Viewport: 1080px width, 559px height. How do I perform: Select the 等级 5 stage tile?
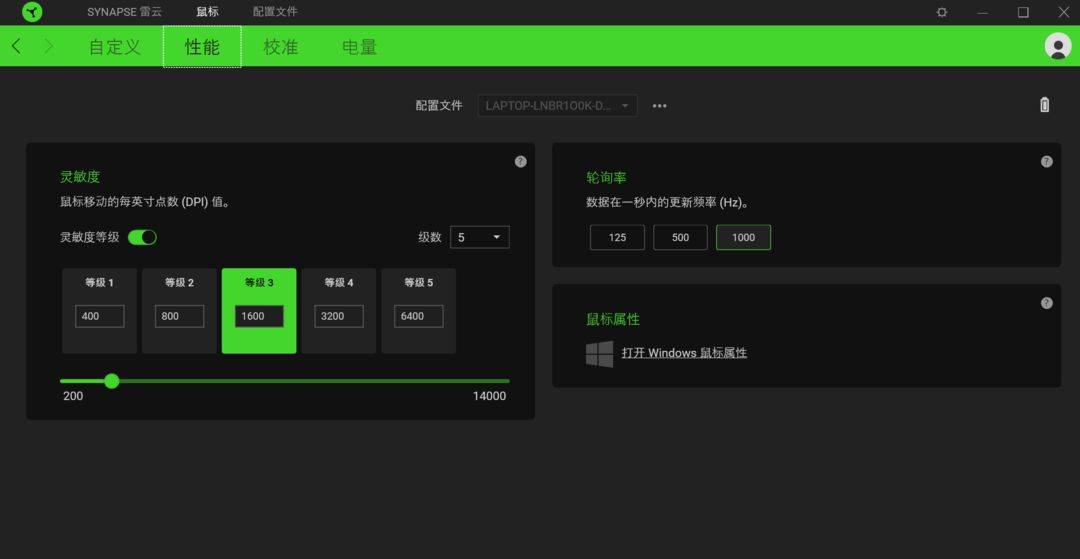(419, 311)
